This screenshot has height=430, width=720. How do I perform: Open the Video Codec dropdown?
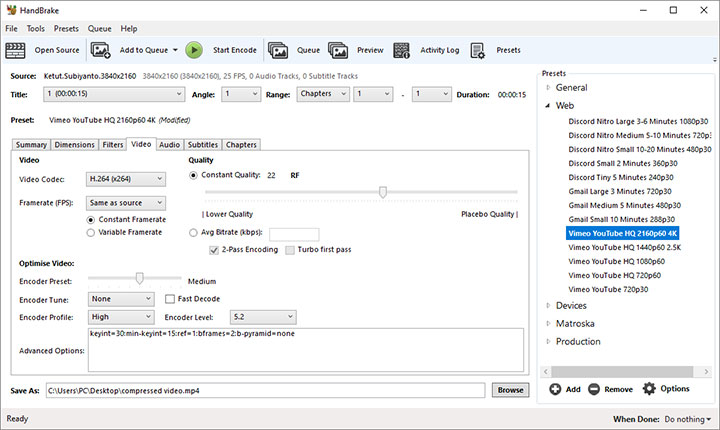(x=127, y=179)
